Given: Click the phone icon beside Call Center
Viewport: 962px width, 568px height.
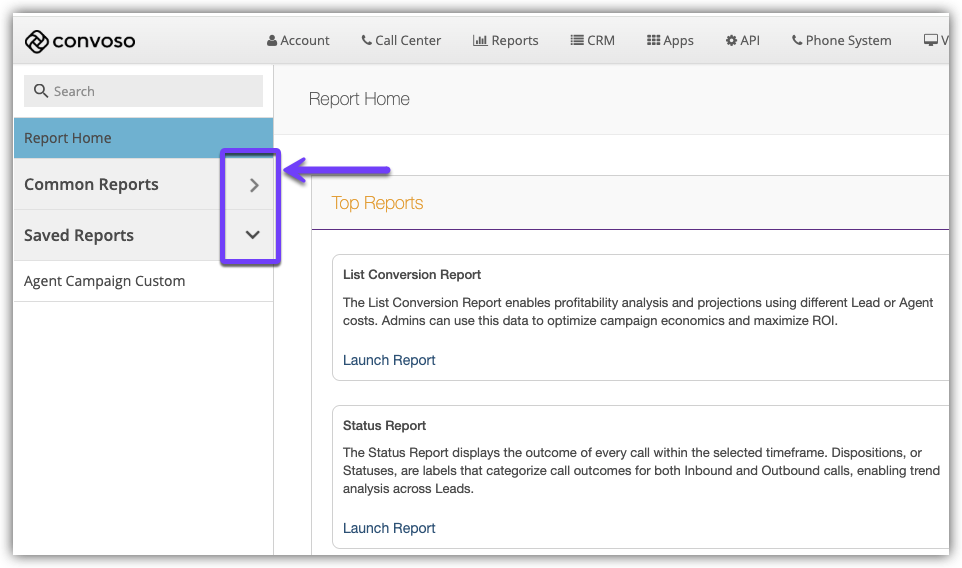Looking at the screenshot, I should point(366,41).
